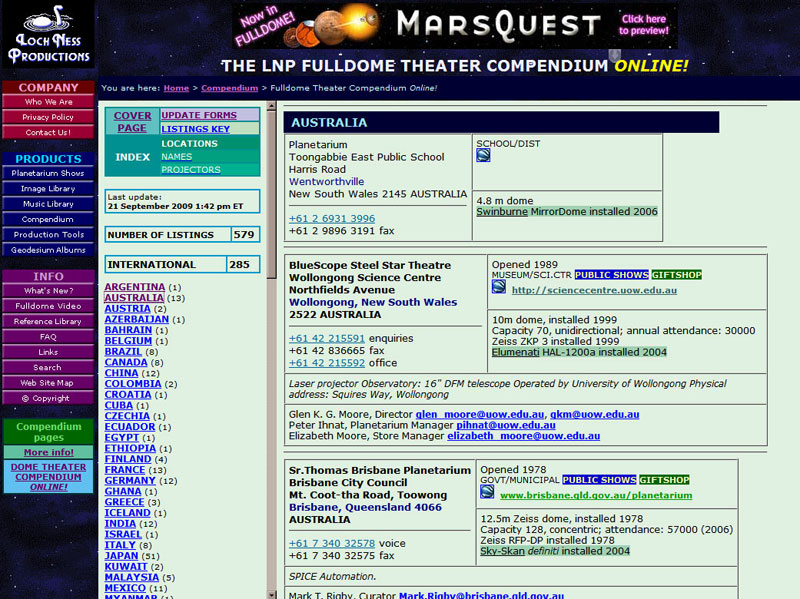Open the Cover Page link
Viewport: 800px width, 599px height.
tap(132, 121)
